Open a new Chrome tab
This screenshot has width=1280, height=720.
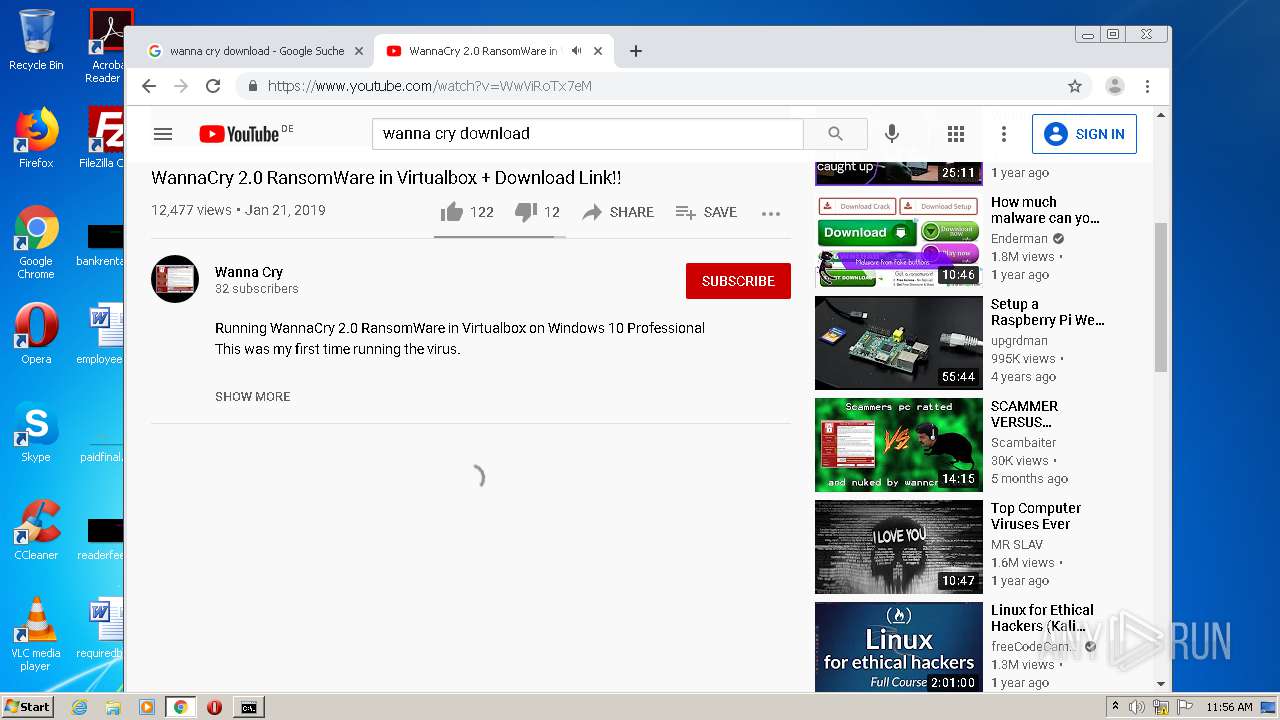tap(635, 51)
